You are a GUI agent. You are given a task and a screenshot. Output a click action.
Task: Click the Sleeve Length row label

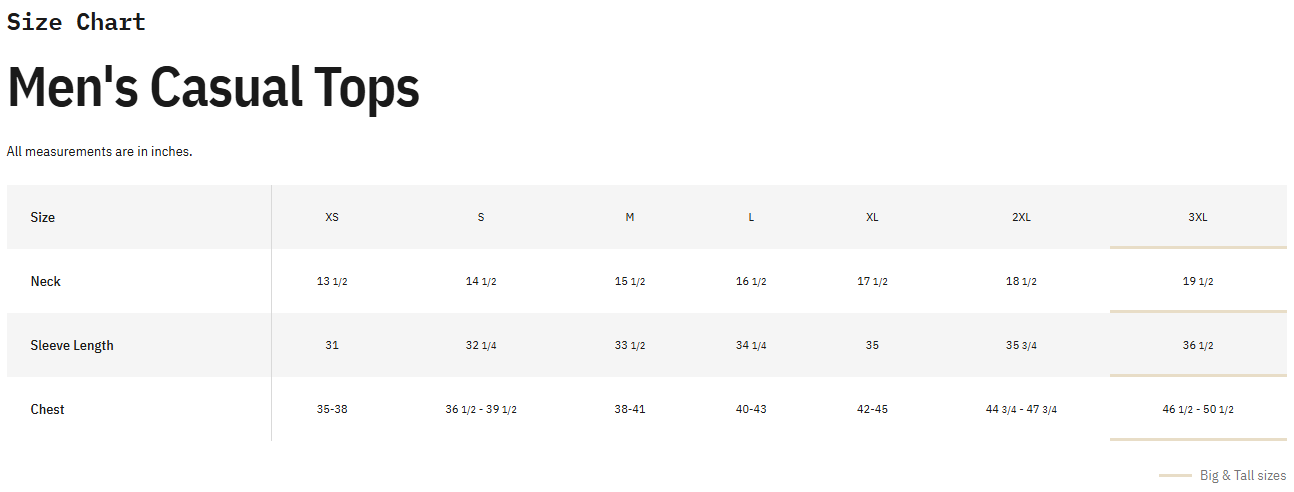[x=72, y=345]
